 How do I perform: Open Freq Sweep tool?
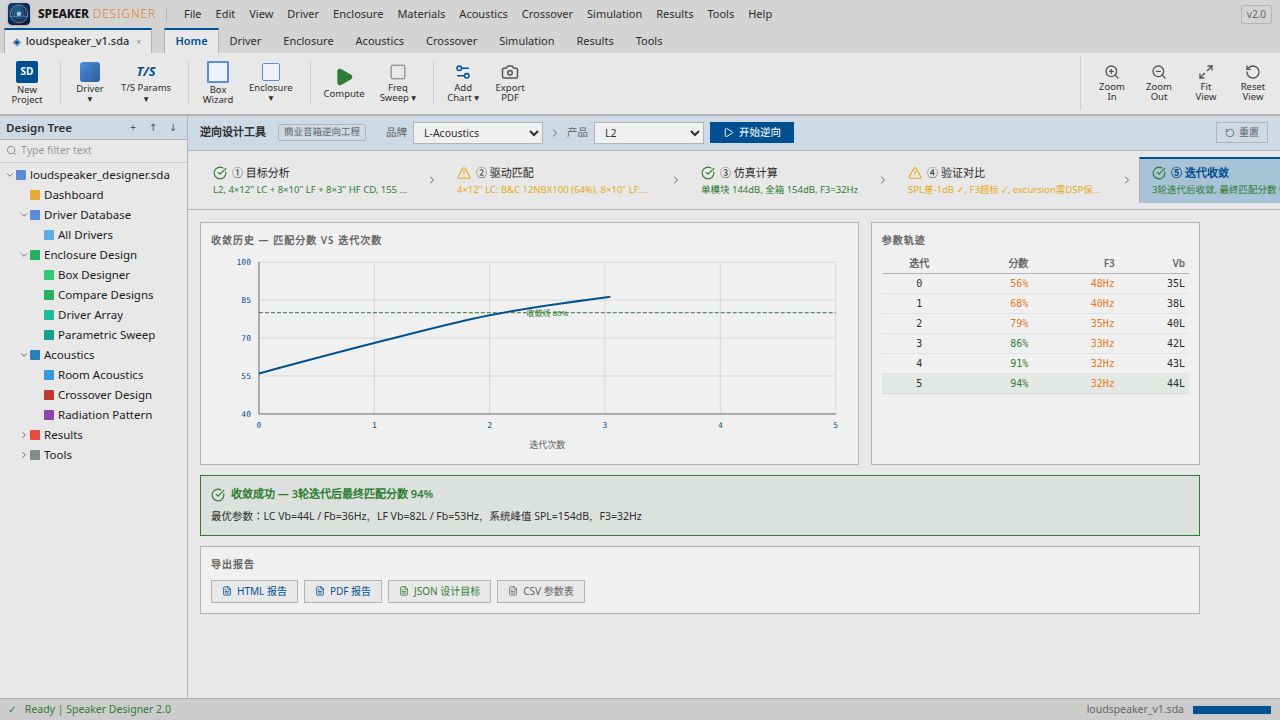pyautogui.click(x=397, y=82)
